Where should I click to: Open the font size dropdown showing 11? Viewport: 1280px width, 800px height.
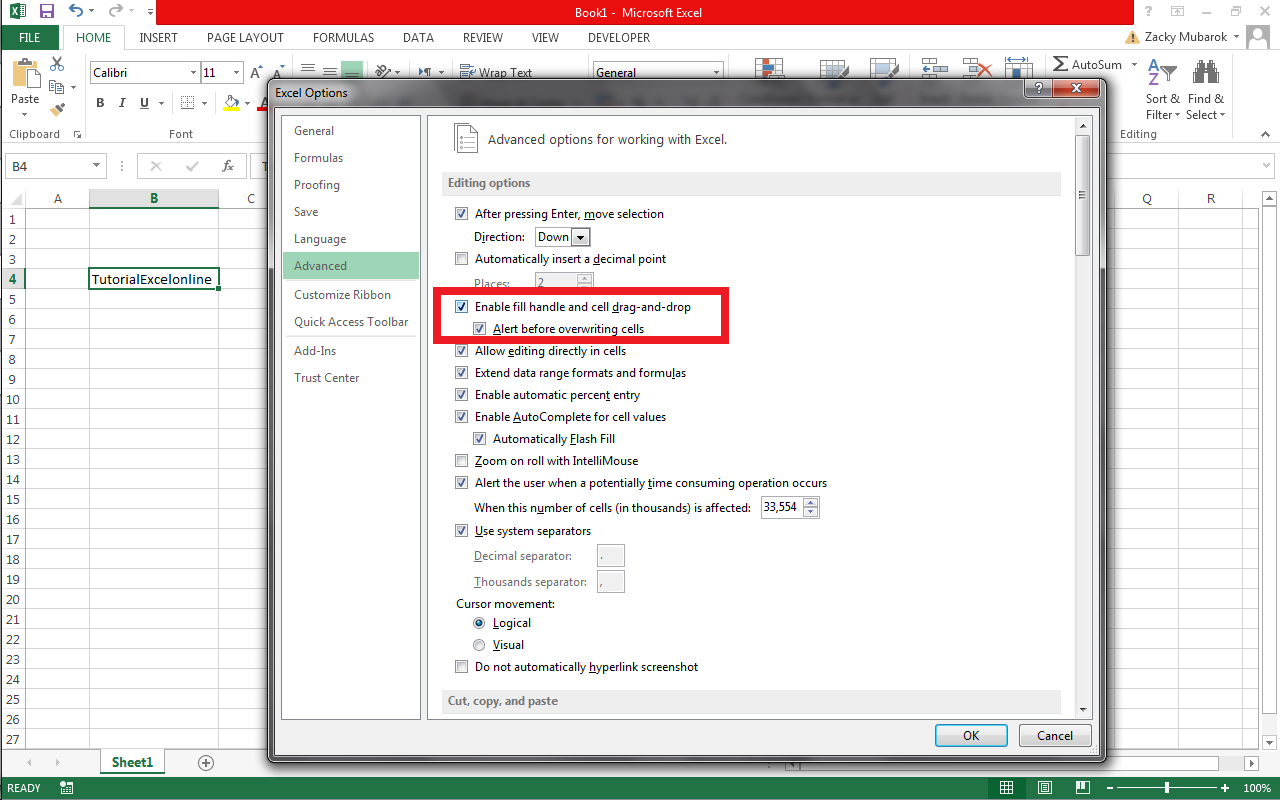coord(237,72)
